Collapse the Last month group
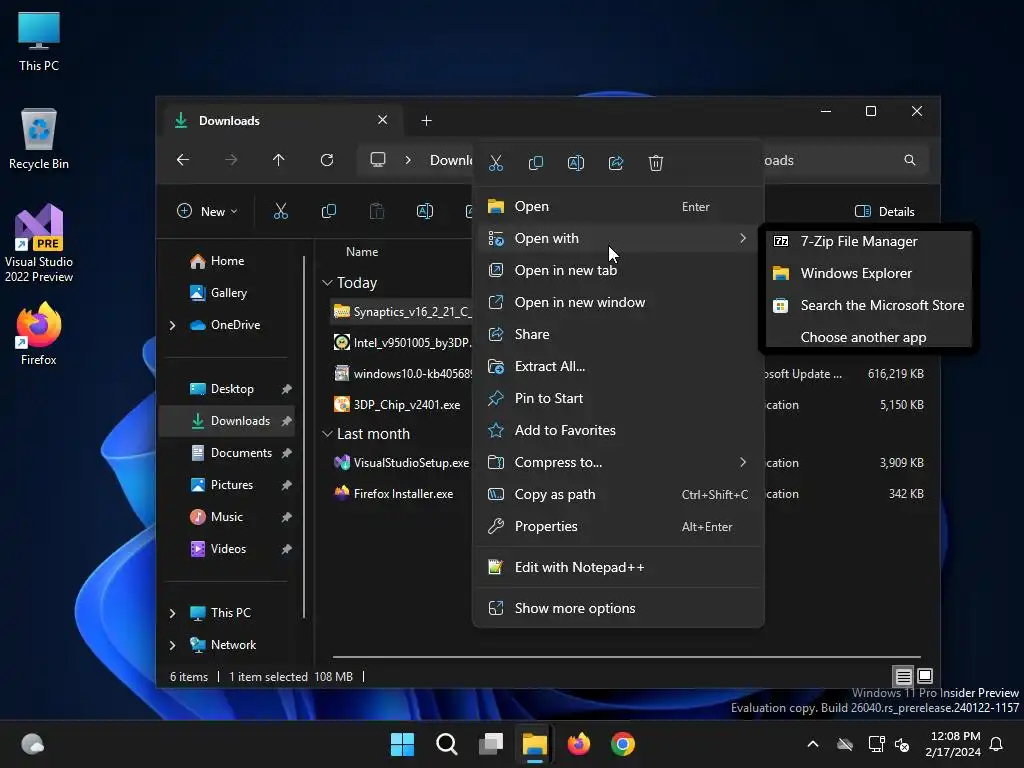Image resolution: width=1024 pixels, height=768 pixels. (327, 434)
